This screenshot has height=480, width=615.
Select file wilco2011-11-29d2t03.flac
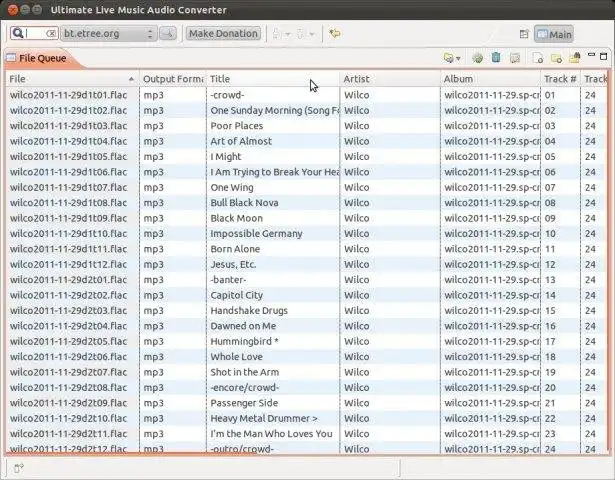pyautogui.click(x=68, y=311)
